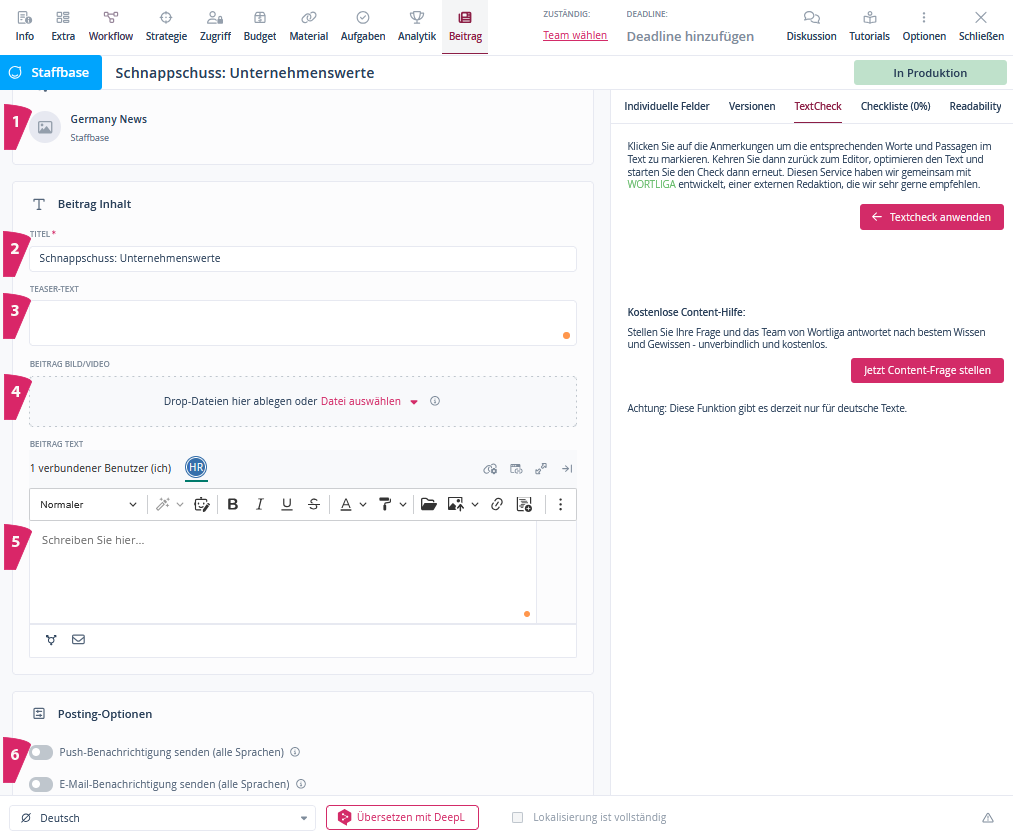Click the info icon beside Datei auswählen

(x=435, y=401)
